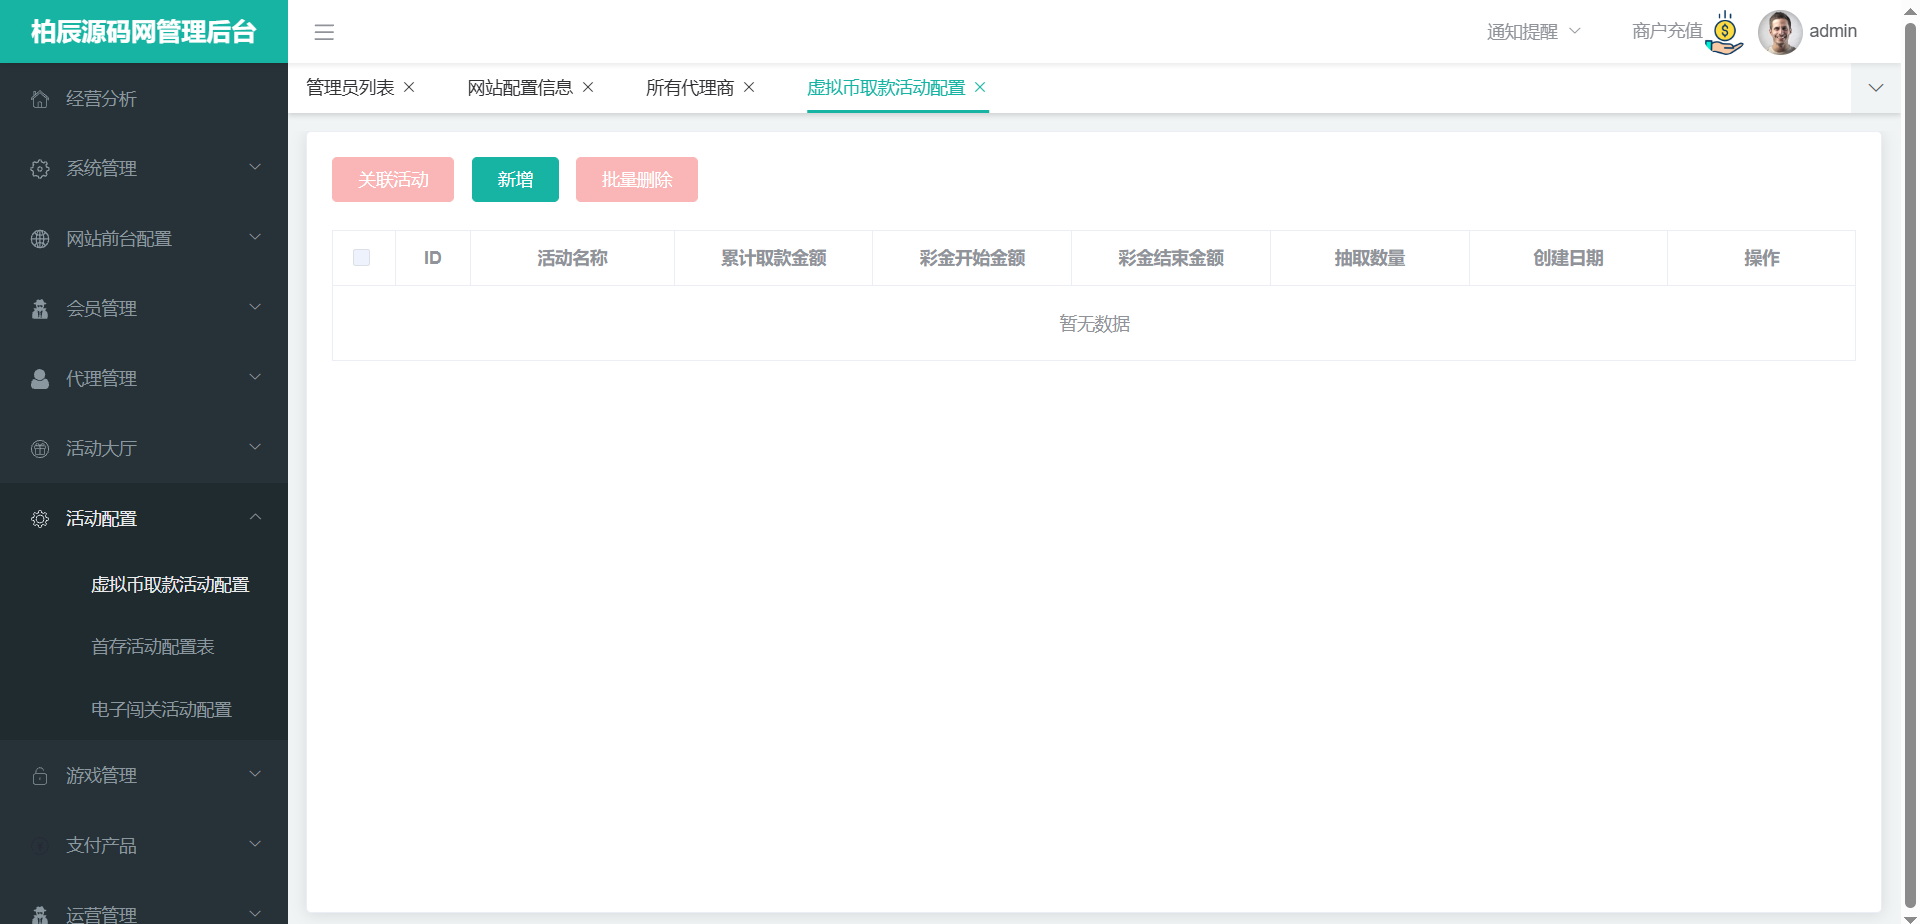1920x924 pixels.
Task: Expand the 会员管理 menu chevron
Action: point(255,307)
